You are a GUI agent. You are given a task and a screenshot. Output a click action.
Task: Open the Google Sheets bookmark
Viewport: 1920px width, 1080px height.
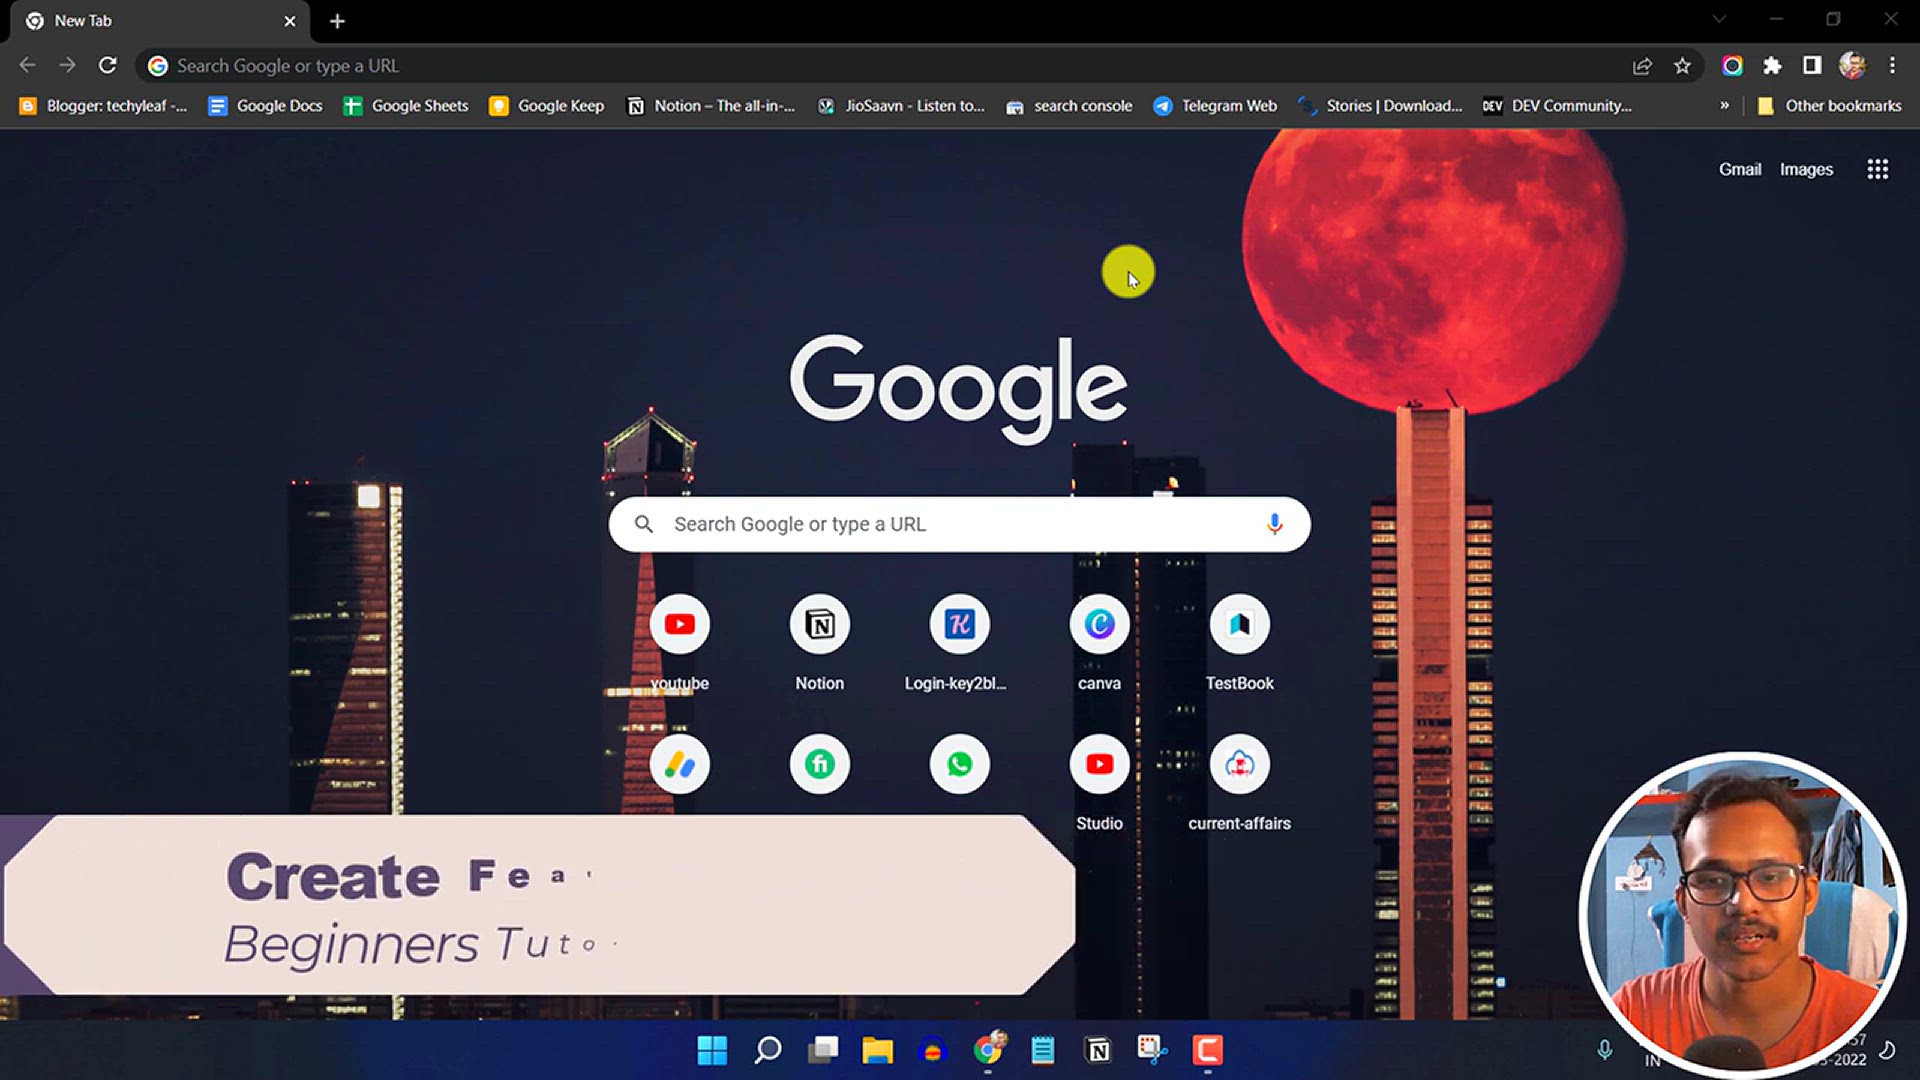point(406,106)
